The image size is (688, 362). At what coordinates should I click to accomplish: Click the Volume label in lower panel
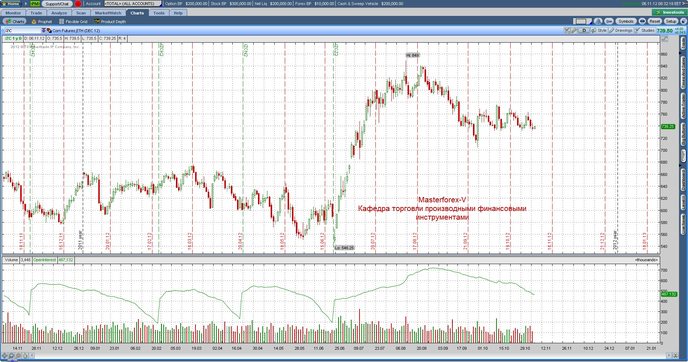click(11, 260)
